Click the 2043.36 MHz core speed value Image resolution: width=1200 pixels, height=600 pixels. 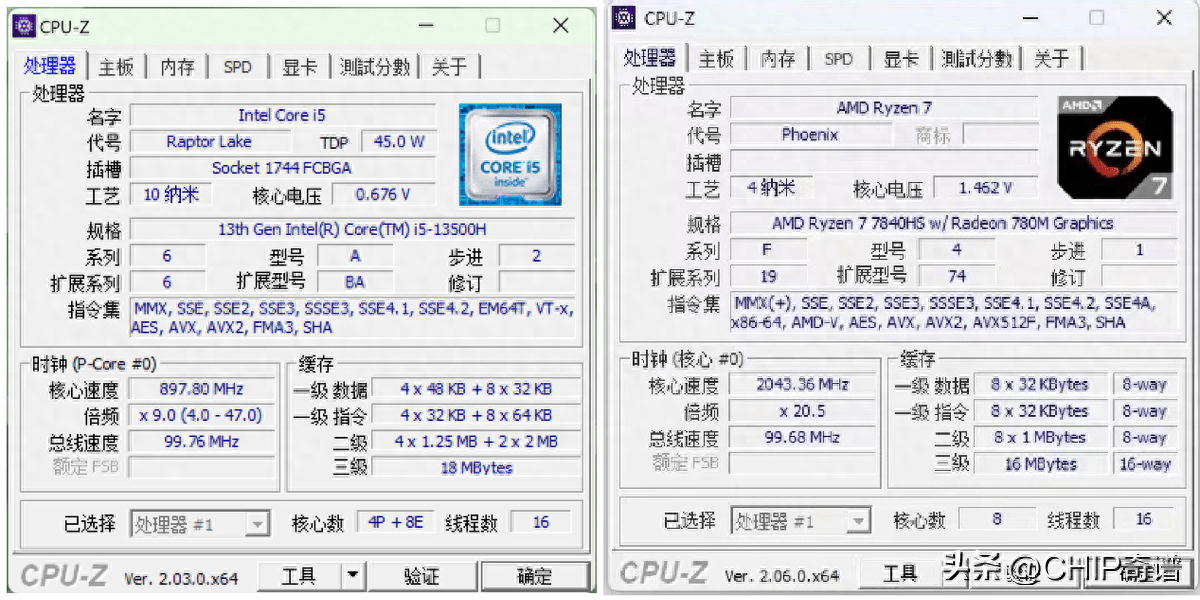pyautogui.click(x=803, y=384)
